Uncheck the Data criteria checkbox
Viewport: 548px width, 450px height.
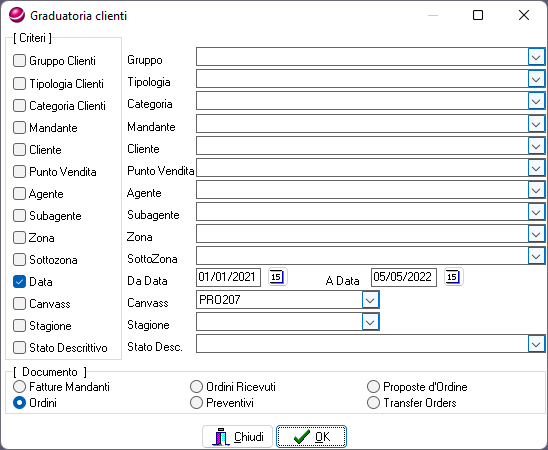[19, 282]
